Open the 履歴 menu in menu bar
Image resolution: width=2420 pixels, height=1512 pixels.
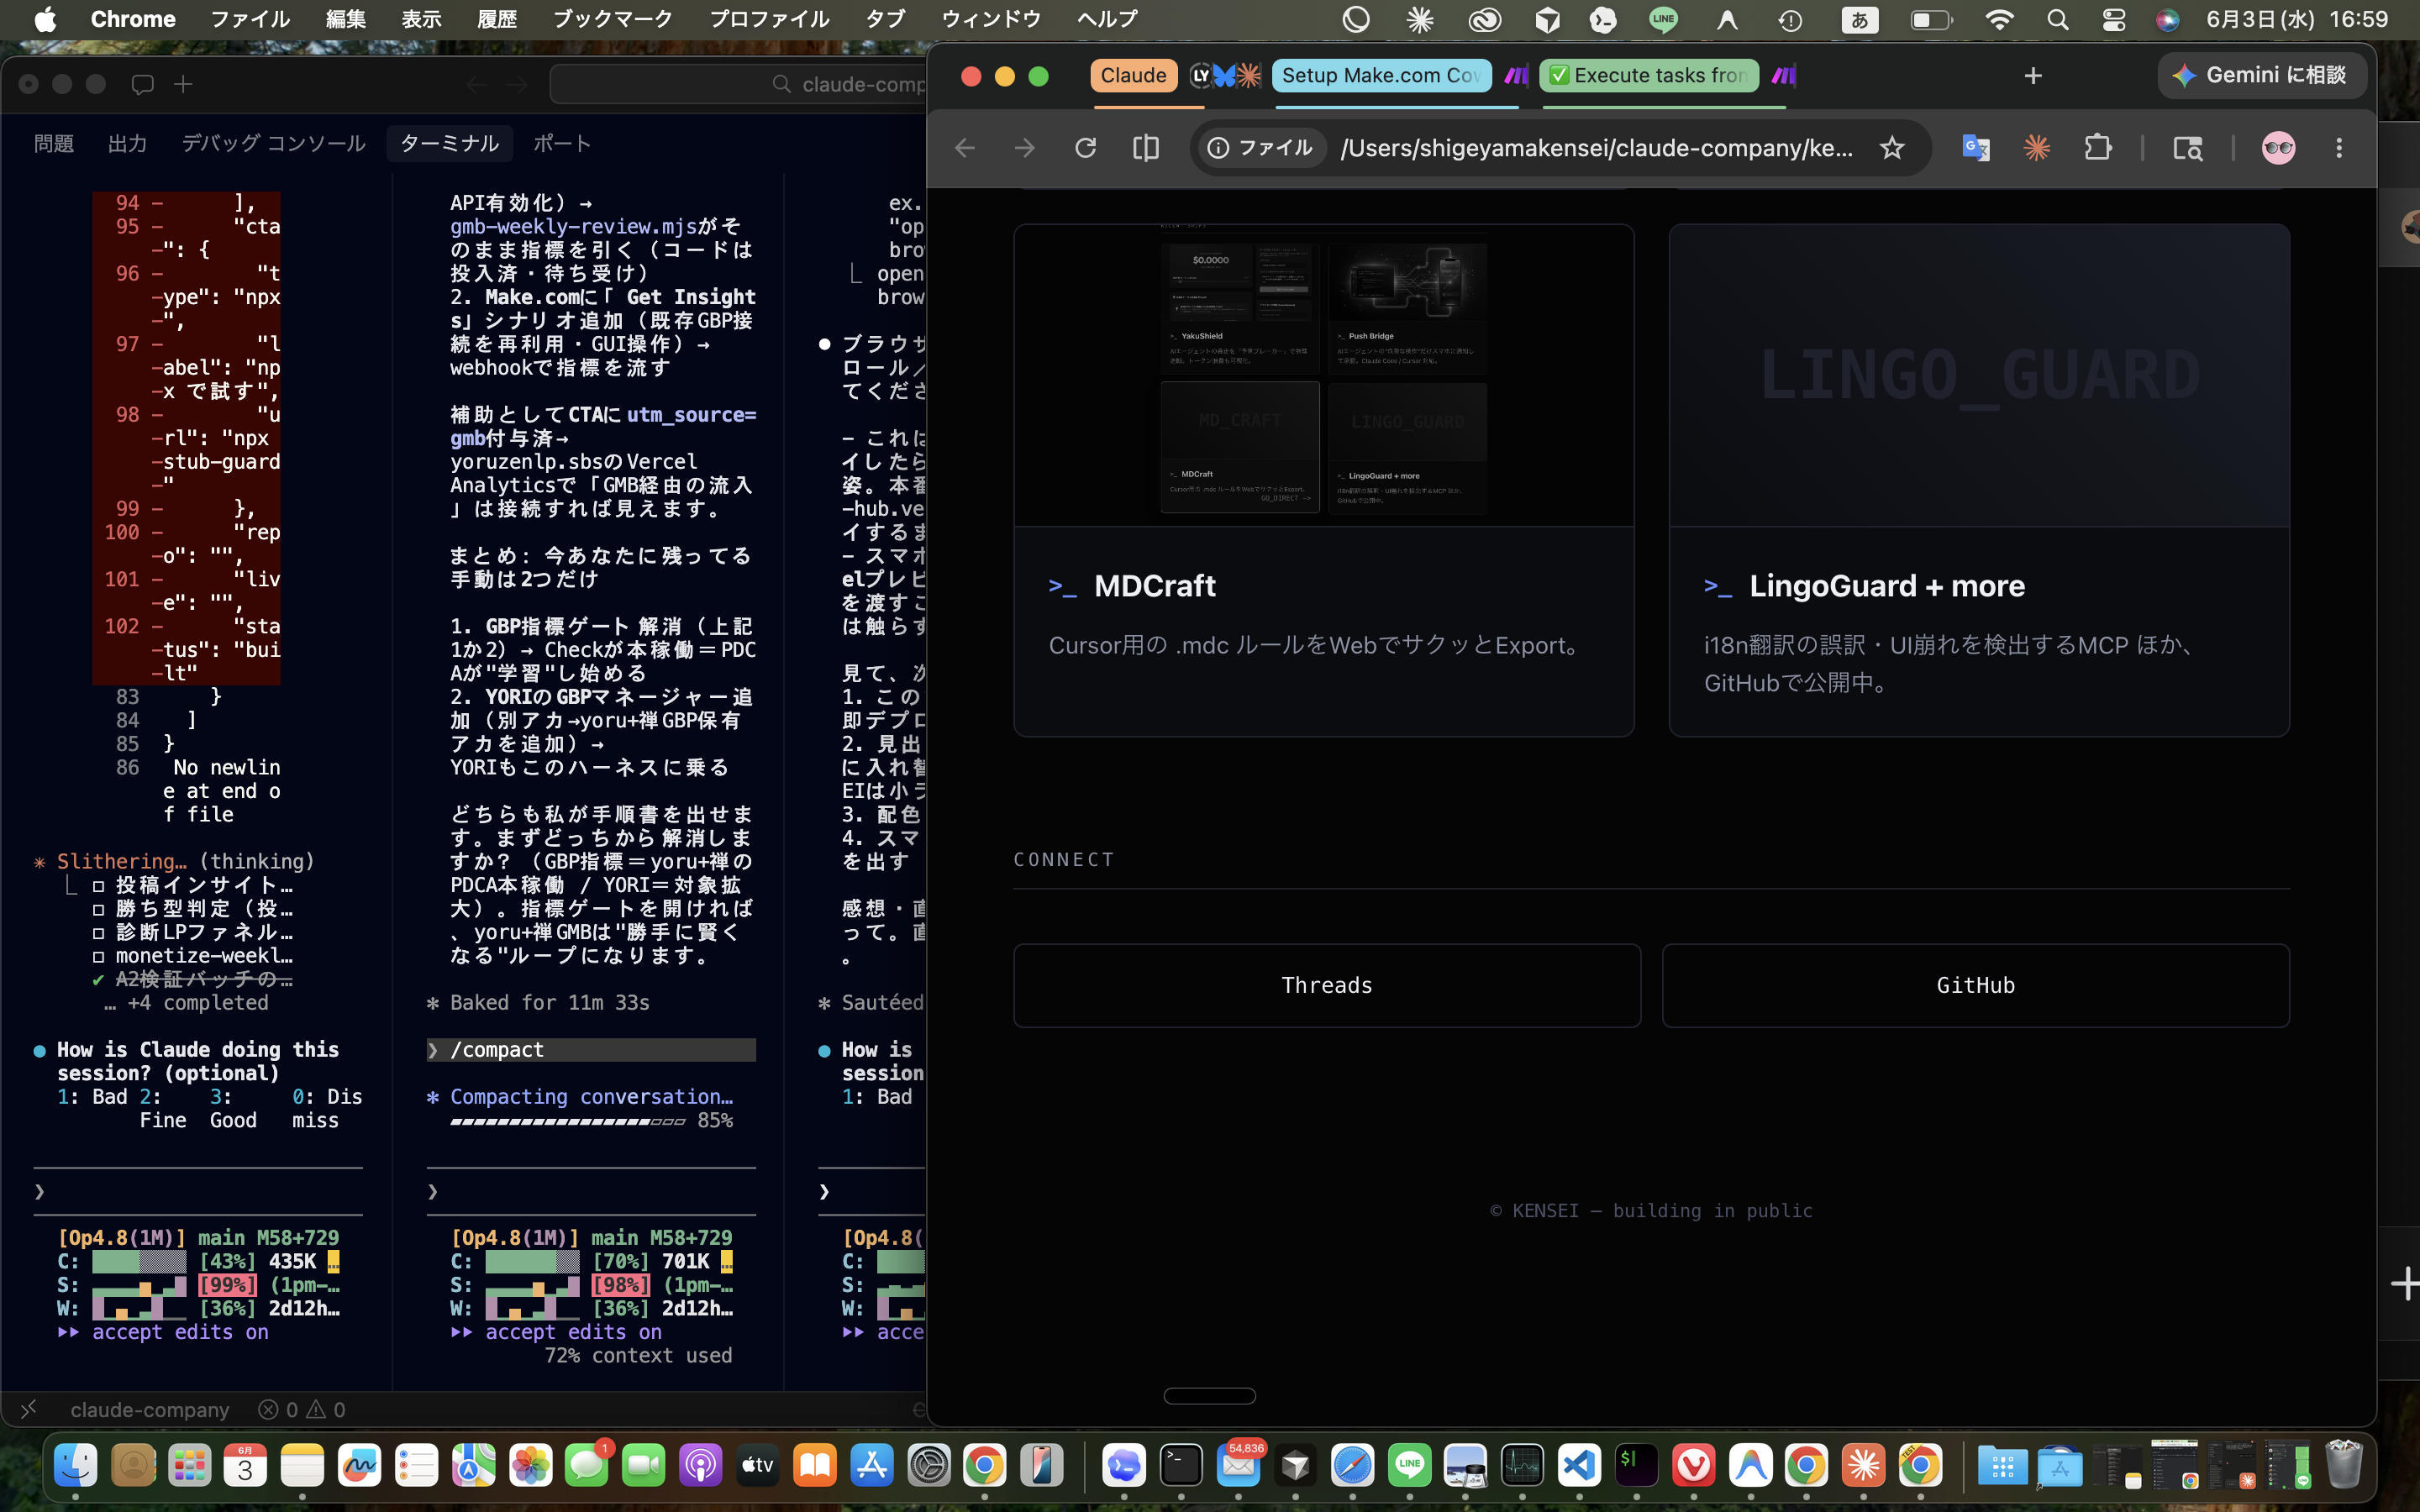click(497, 19)
